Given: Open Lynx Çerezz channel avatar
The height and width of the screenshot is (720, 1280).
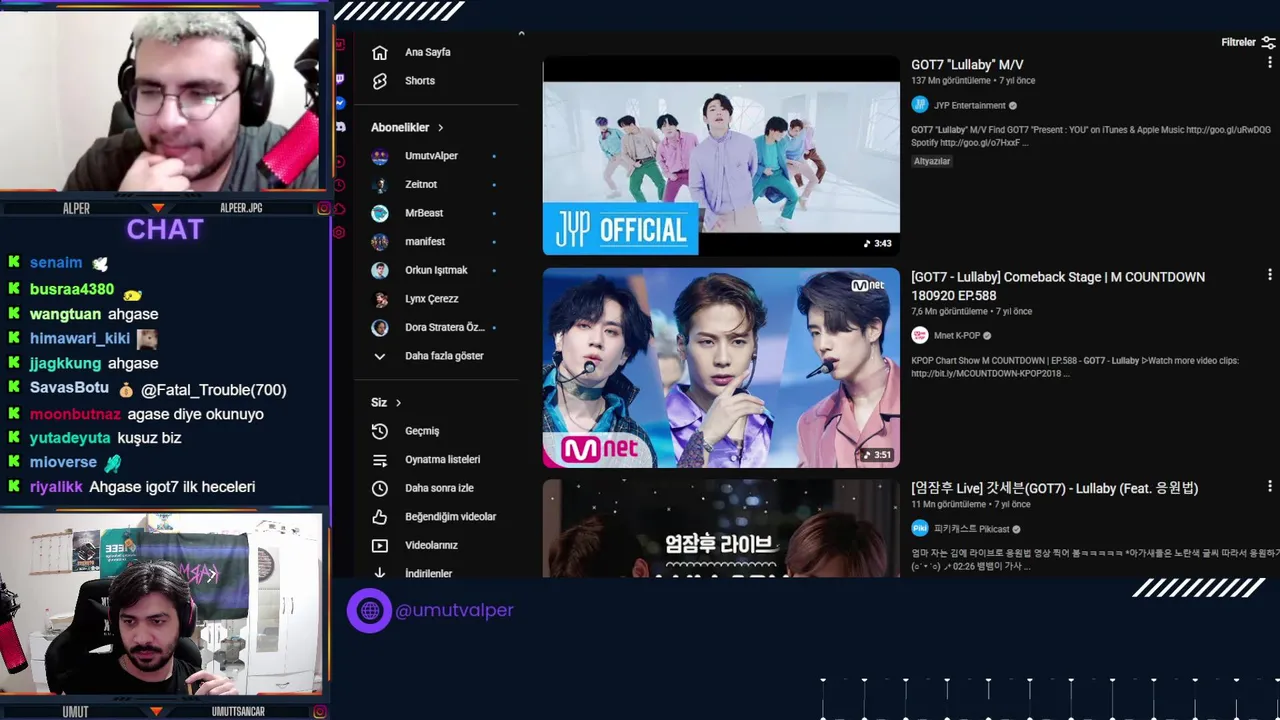Looking at the screenshot, I should point(379,299).
